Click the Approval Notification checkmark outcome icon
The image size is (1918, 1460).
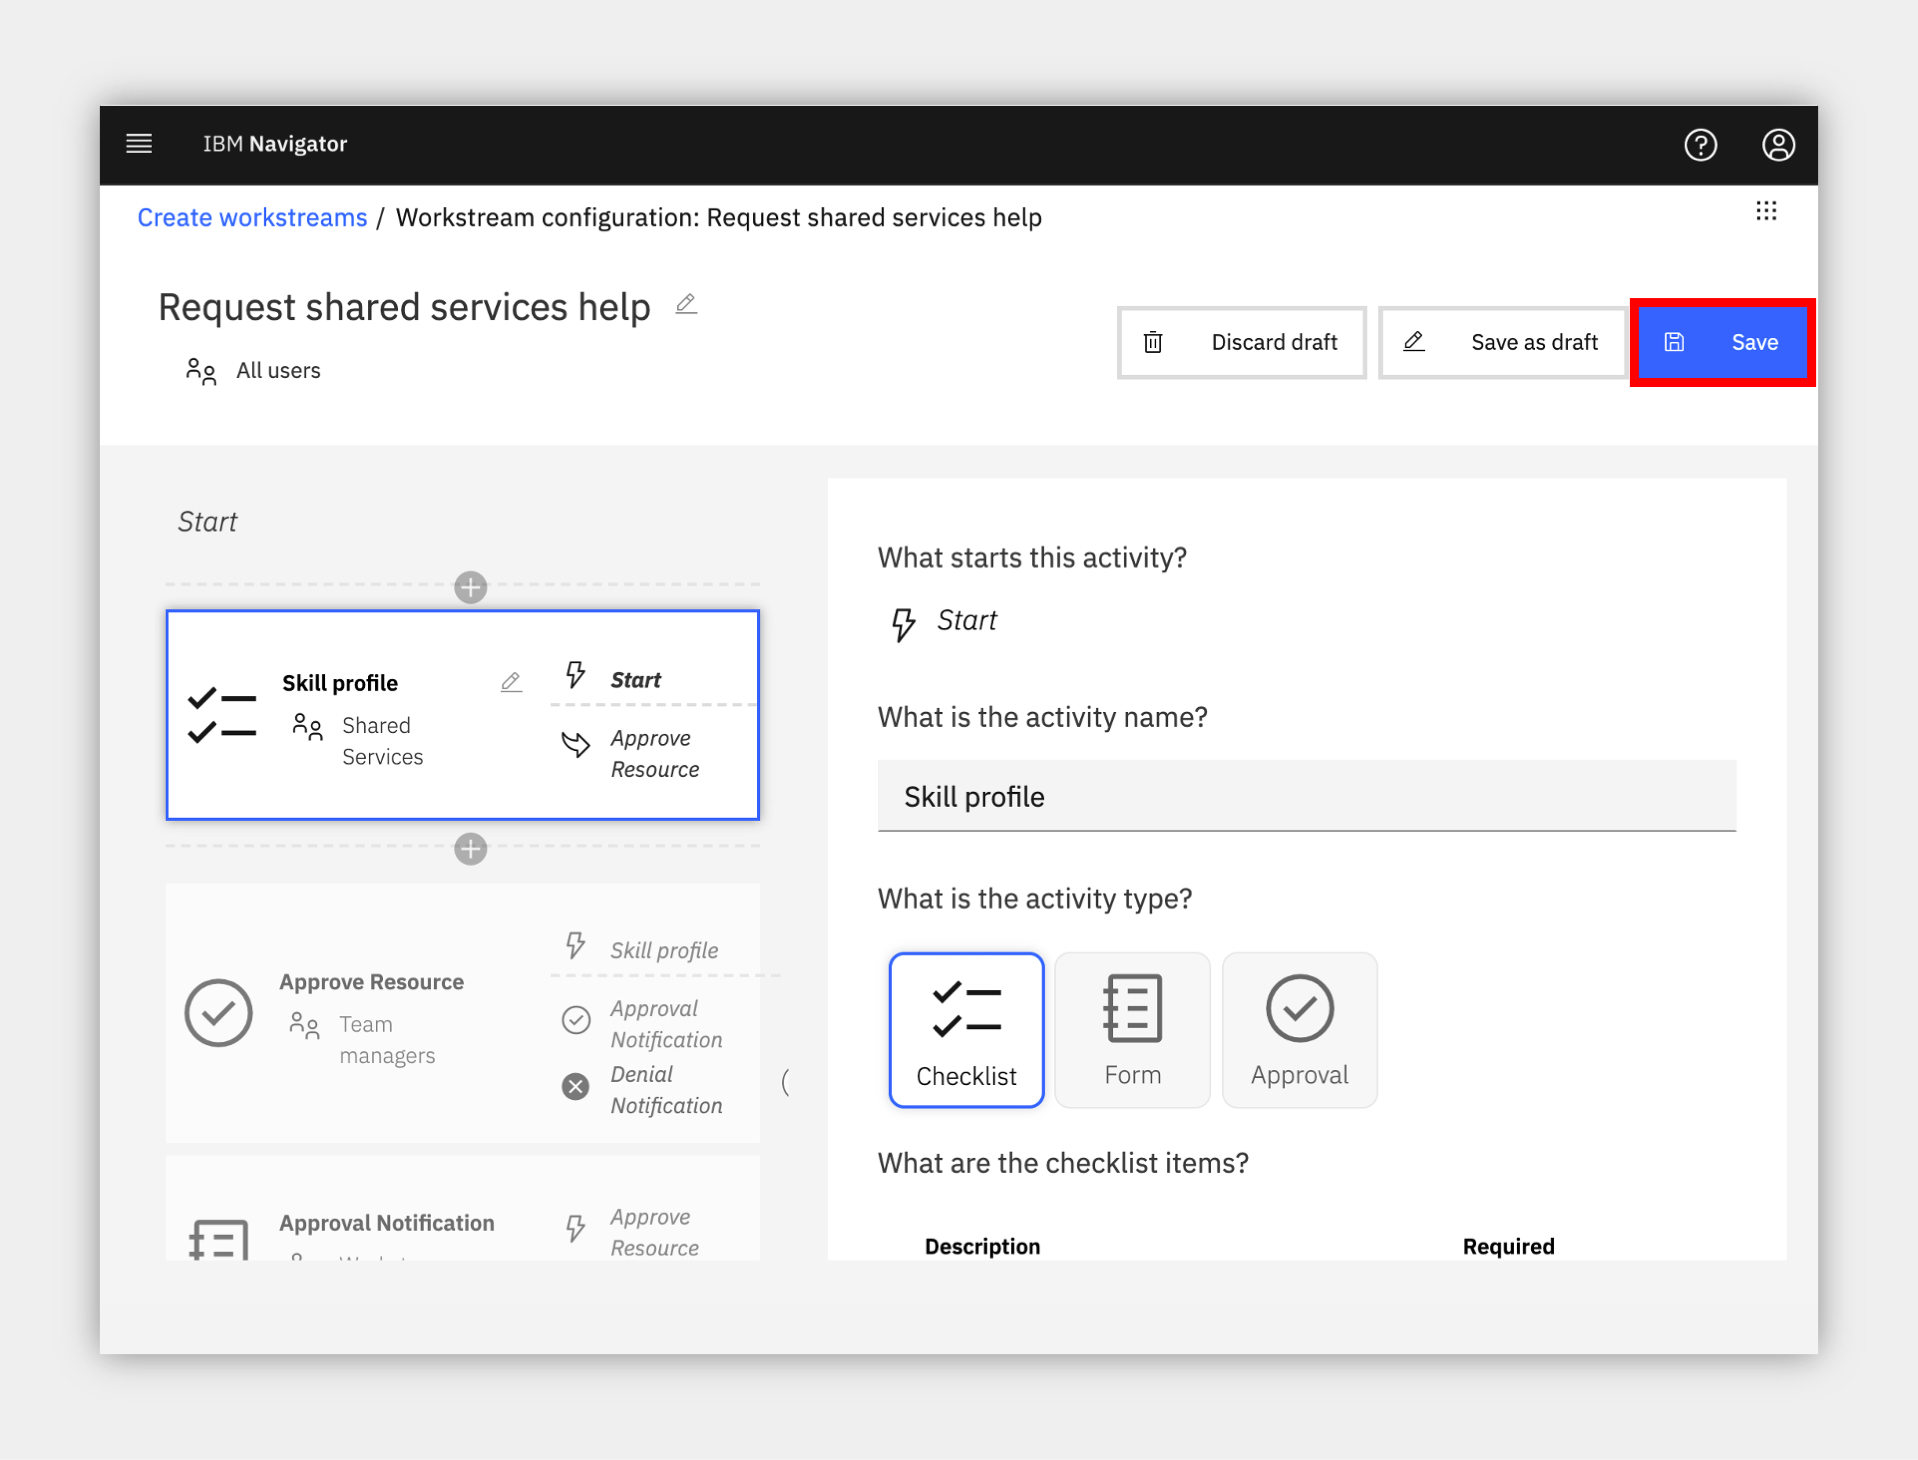576,1020
